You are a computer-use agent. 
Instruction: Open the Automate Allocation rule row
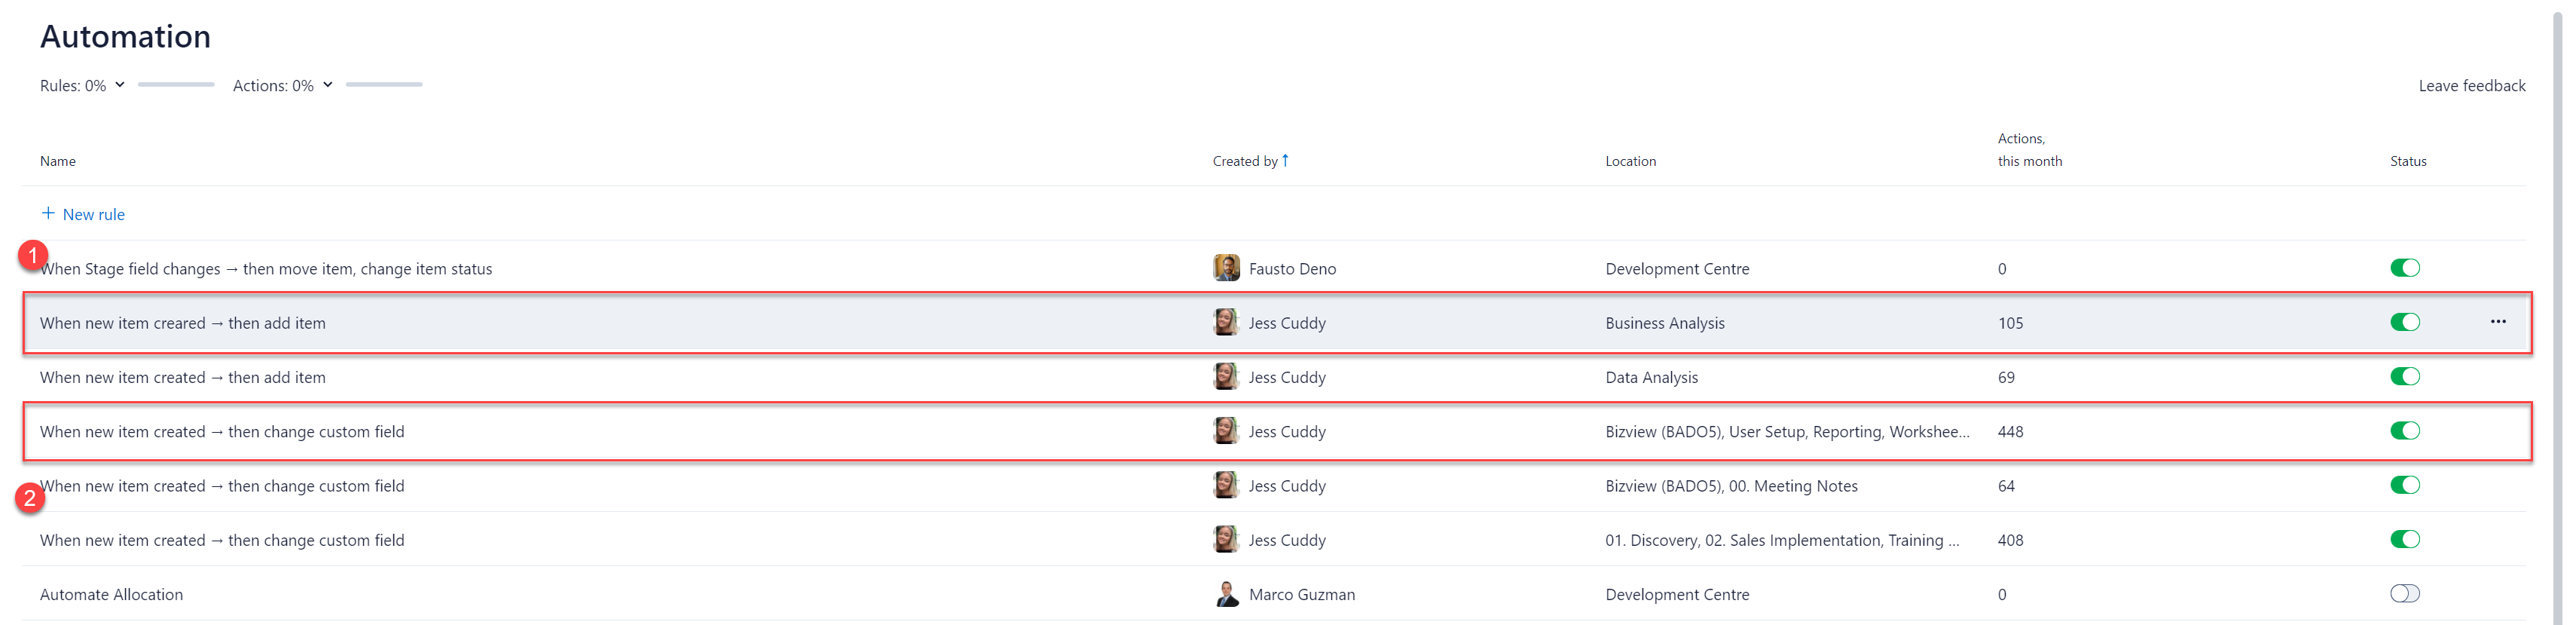pyautogui.click(x=111, y=594)
